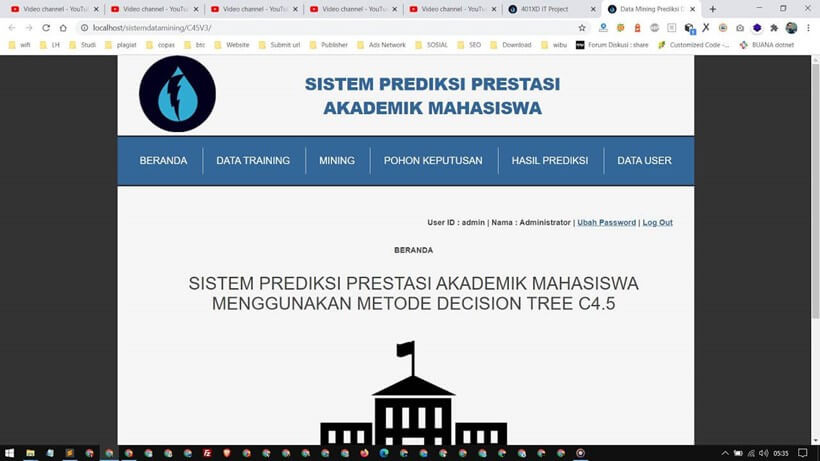
Task: Open POHON KEPUTUSAN menu item
Action: 433,161
